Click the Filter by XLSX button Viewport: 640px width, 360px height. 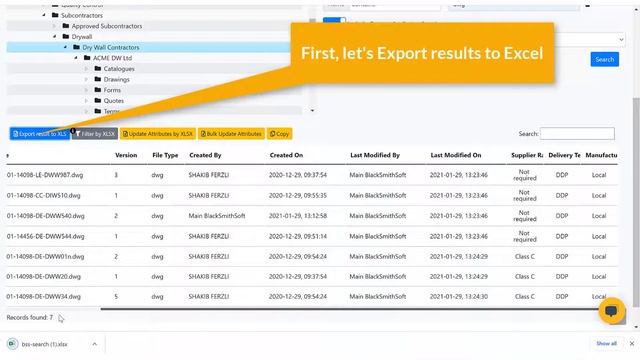pyautogui.click(x=95, y=134)
